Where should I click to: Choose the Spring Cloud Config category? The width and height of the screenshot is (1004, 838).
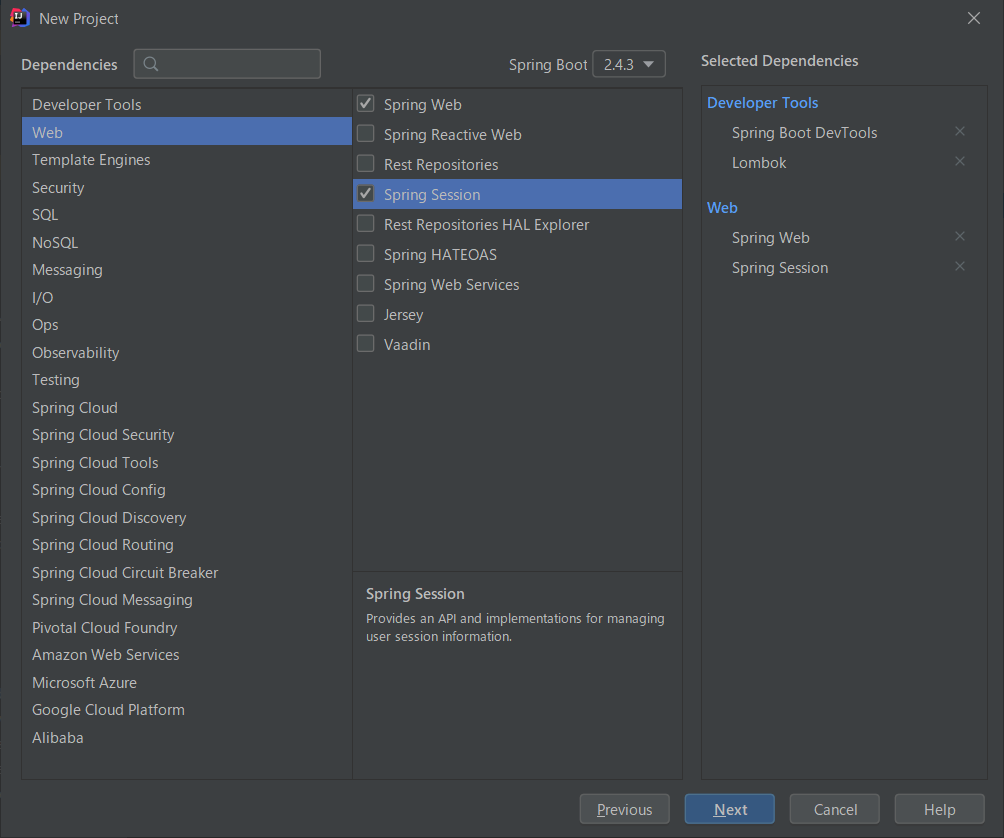click(99, 490)
